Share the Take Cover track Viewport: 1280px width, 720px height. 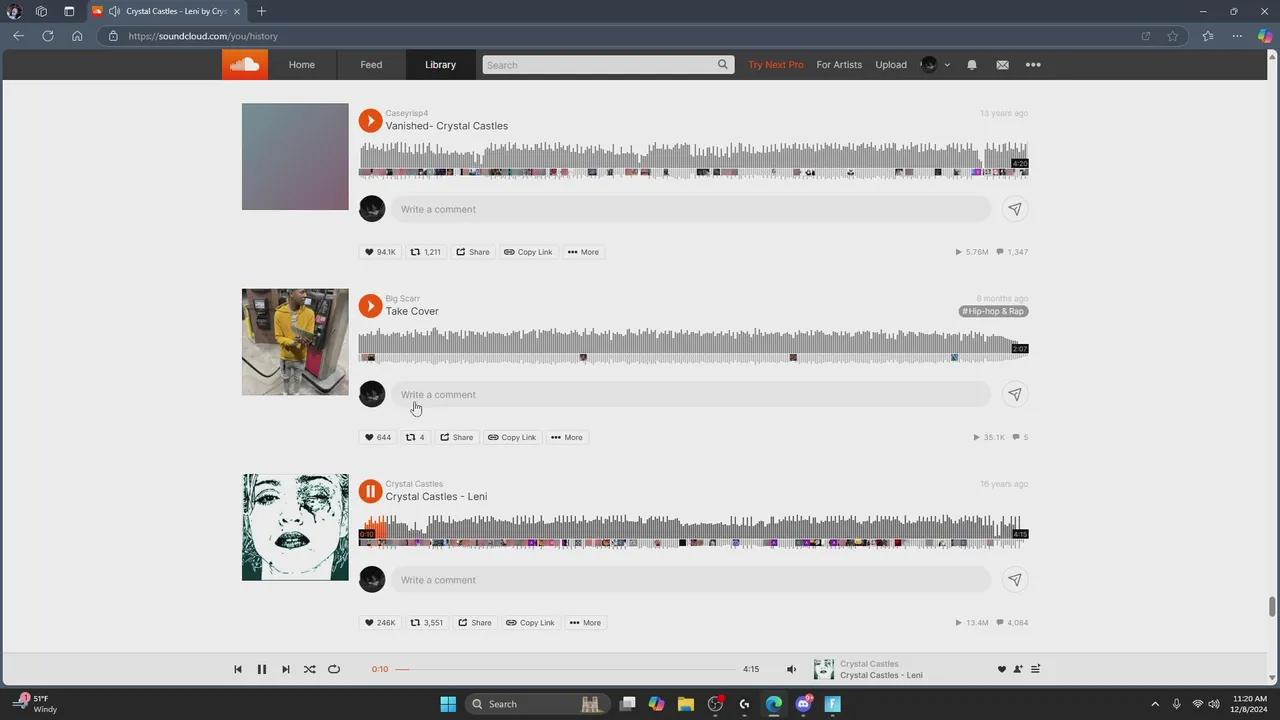coord(457,437)
